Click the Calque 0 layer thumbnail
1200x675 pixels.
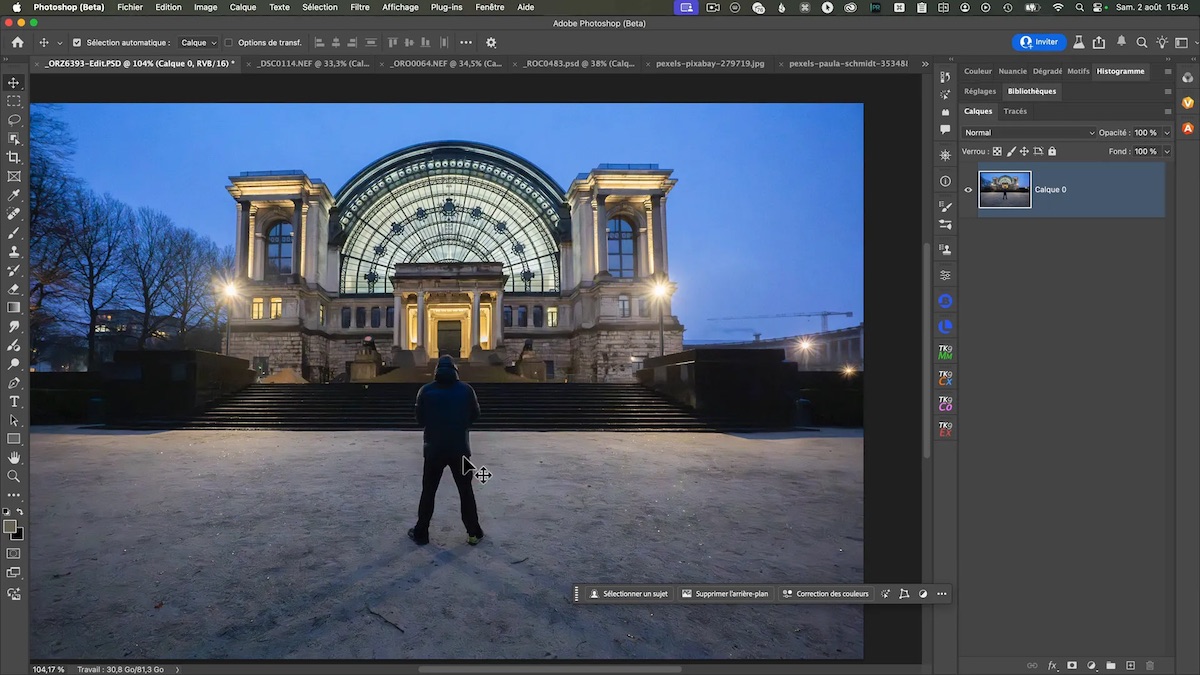click(x=1004, y=189)
